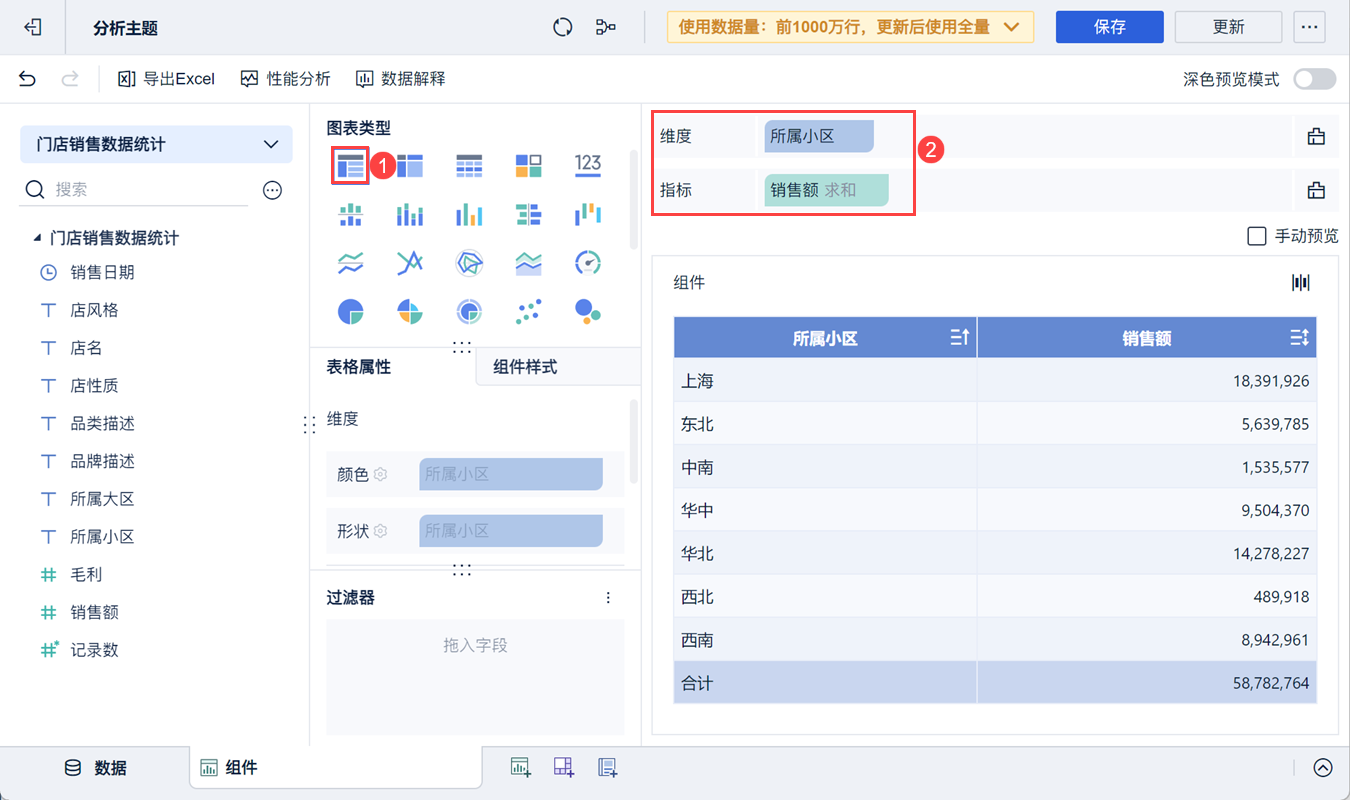Select the cross table chart type
Image resolution: width=1350 pixels, height=800 pixels.
coord(410,166)
